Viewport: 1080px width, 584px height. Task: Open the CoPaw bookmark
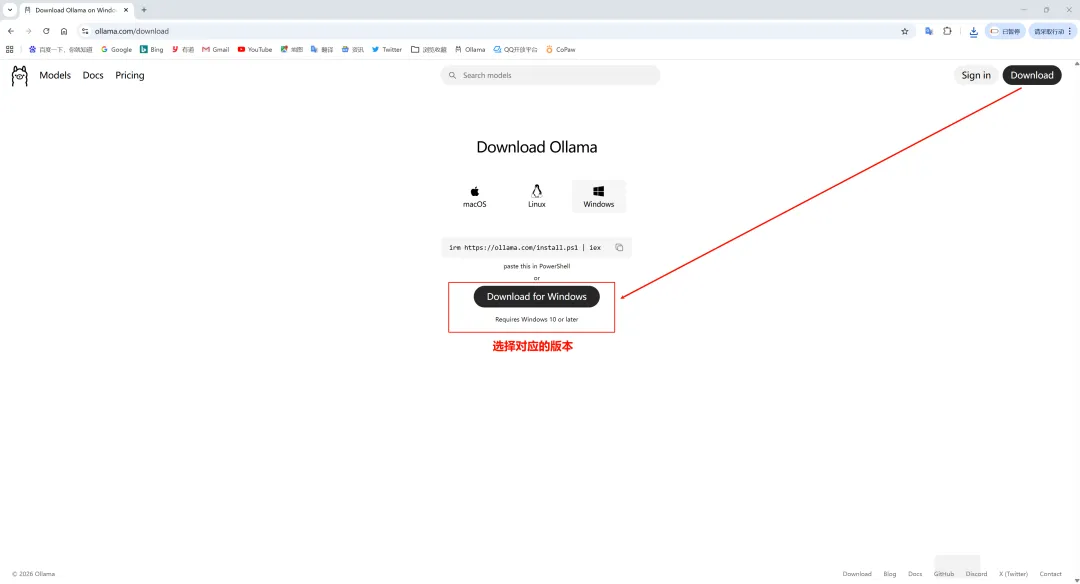pyautogui.click(x=560, y=50)
